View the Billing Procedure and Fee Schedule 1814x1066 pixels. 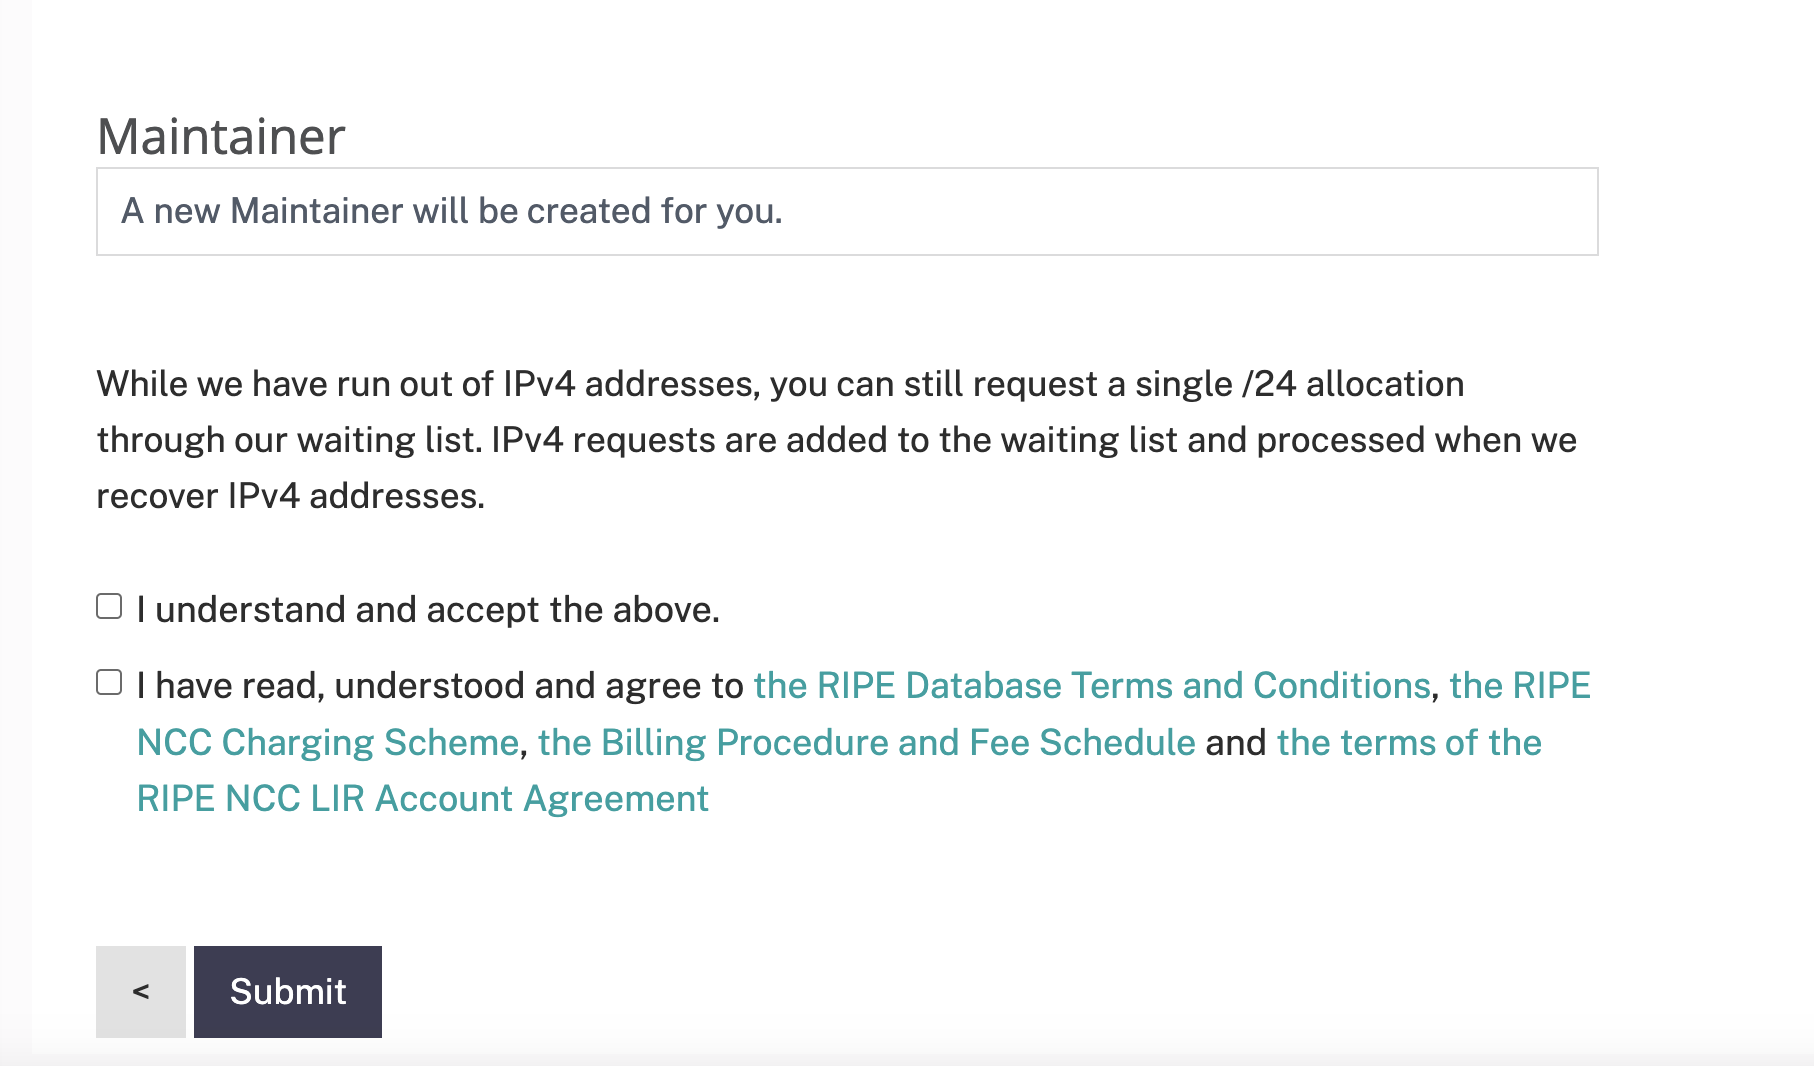pos(865,742)
